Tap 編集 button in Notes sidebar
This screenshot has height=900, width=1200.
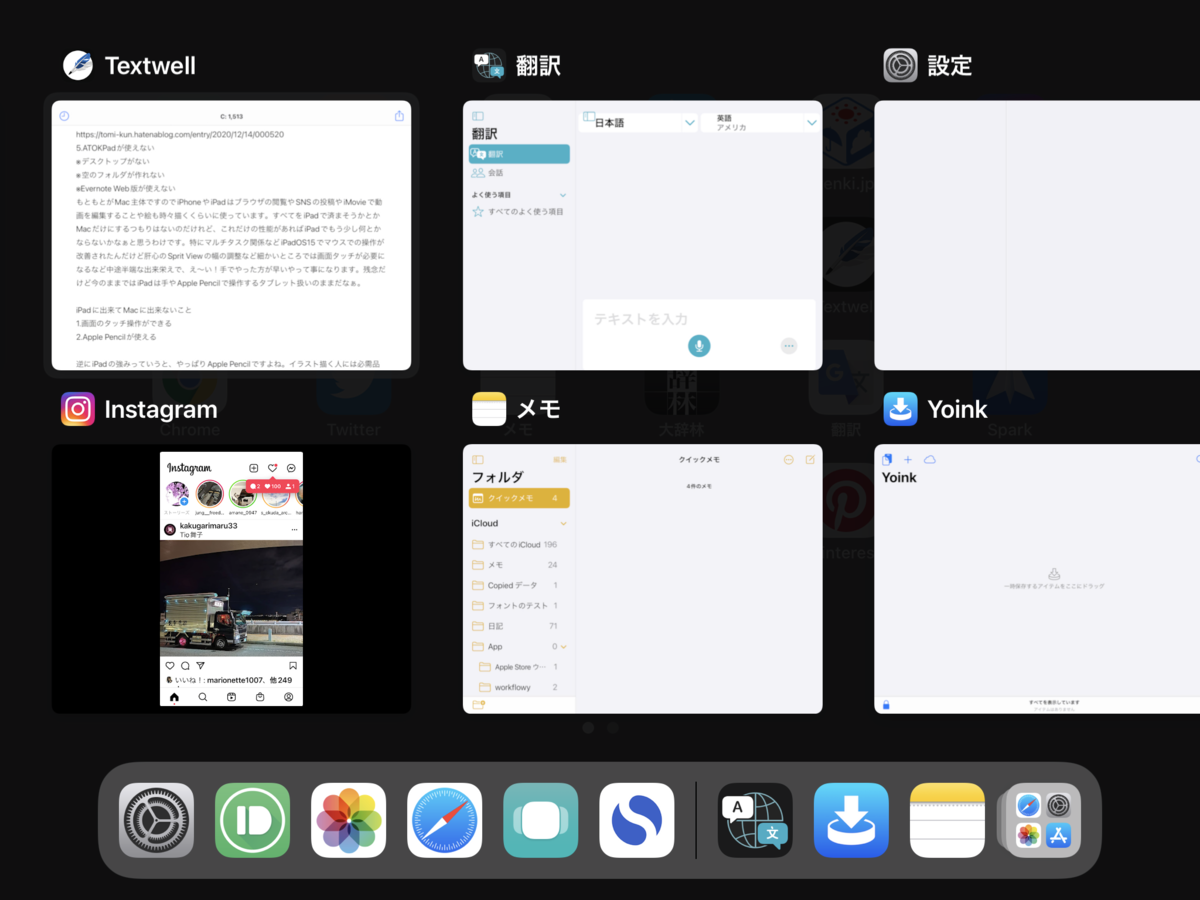[x=560, y=459]
